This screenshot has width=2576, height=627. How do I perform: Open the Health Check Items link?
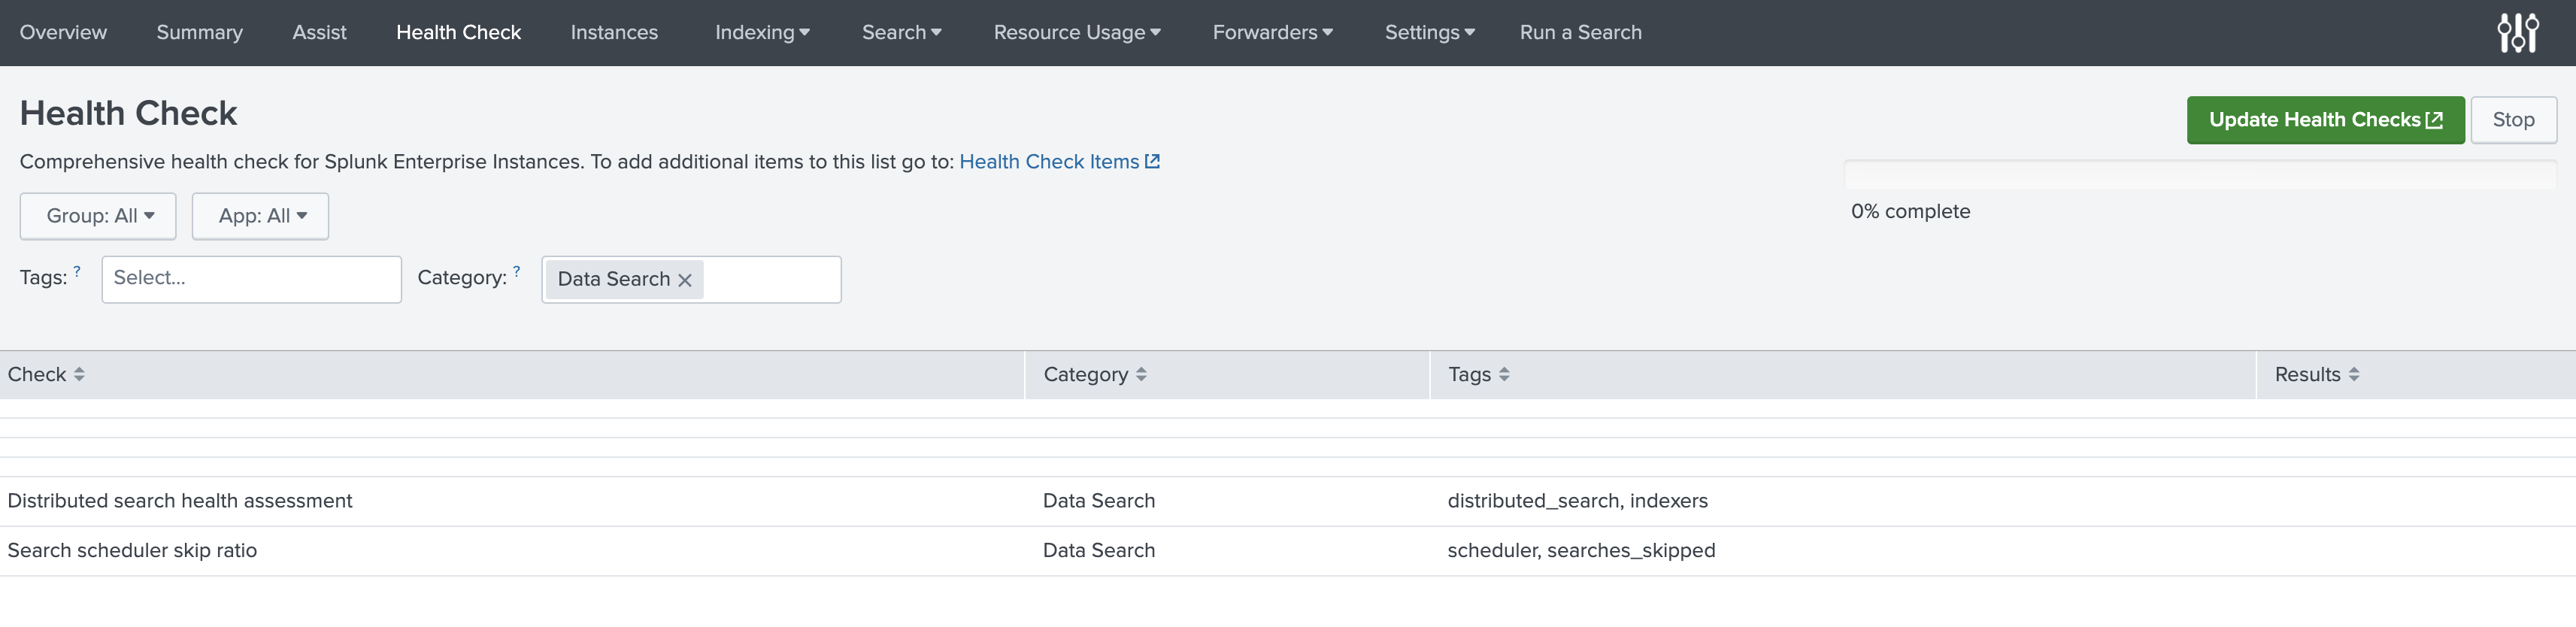[1058, 162]
